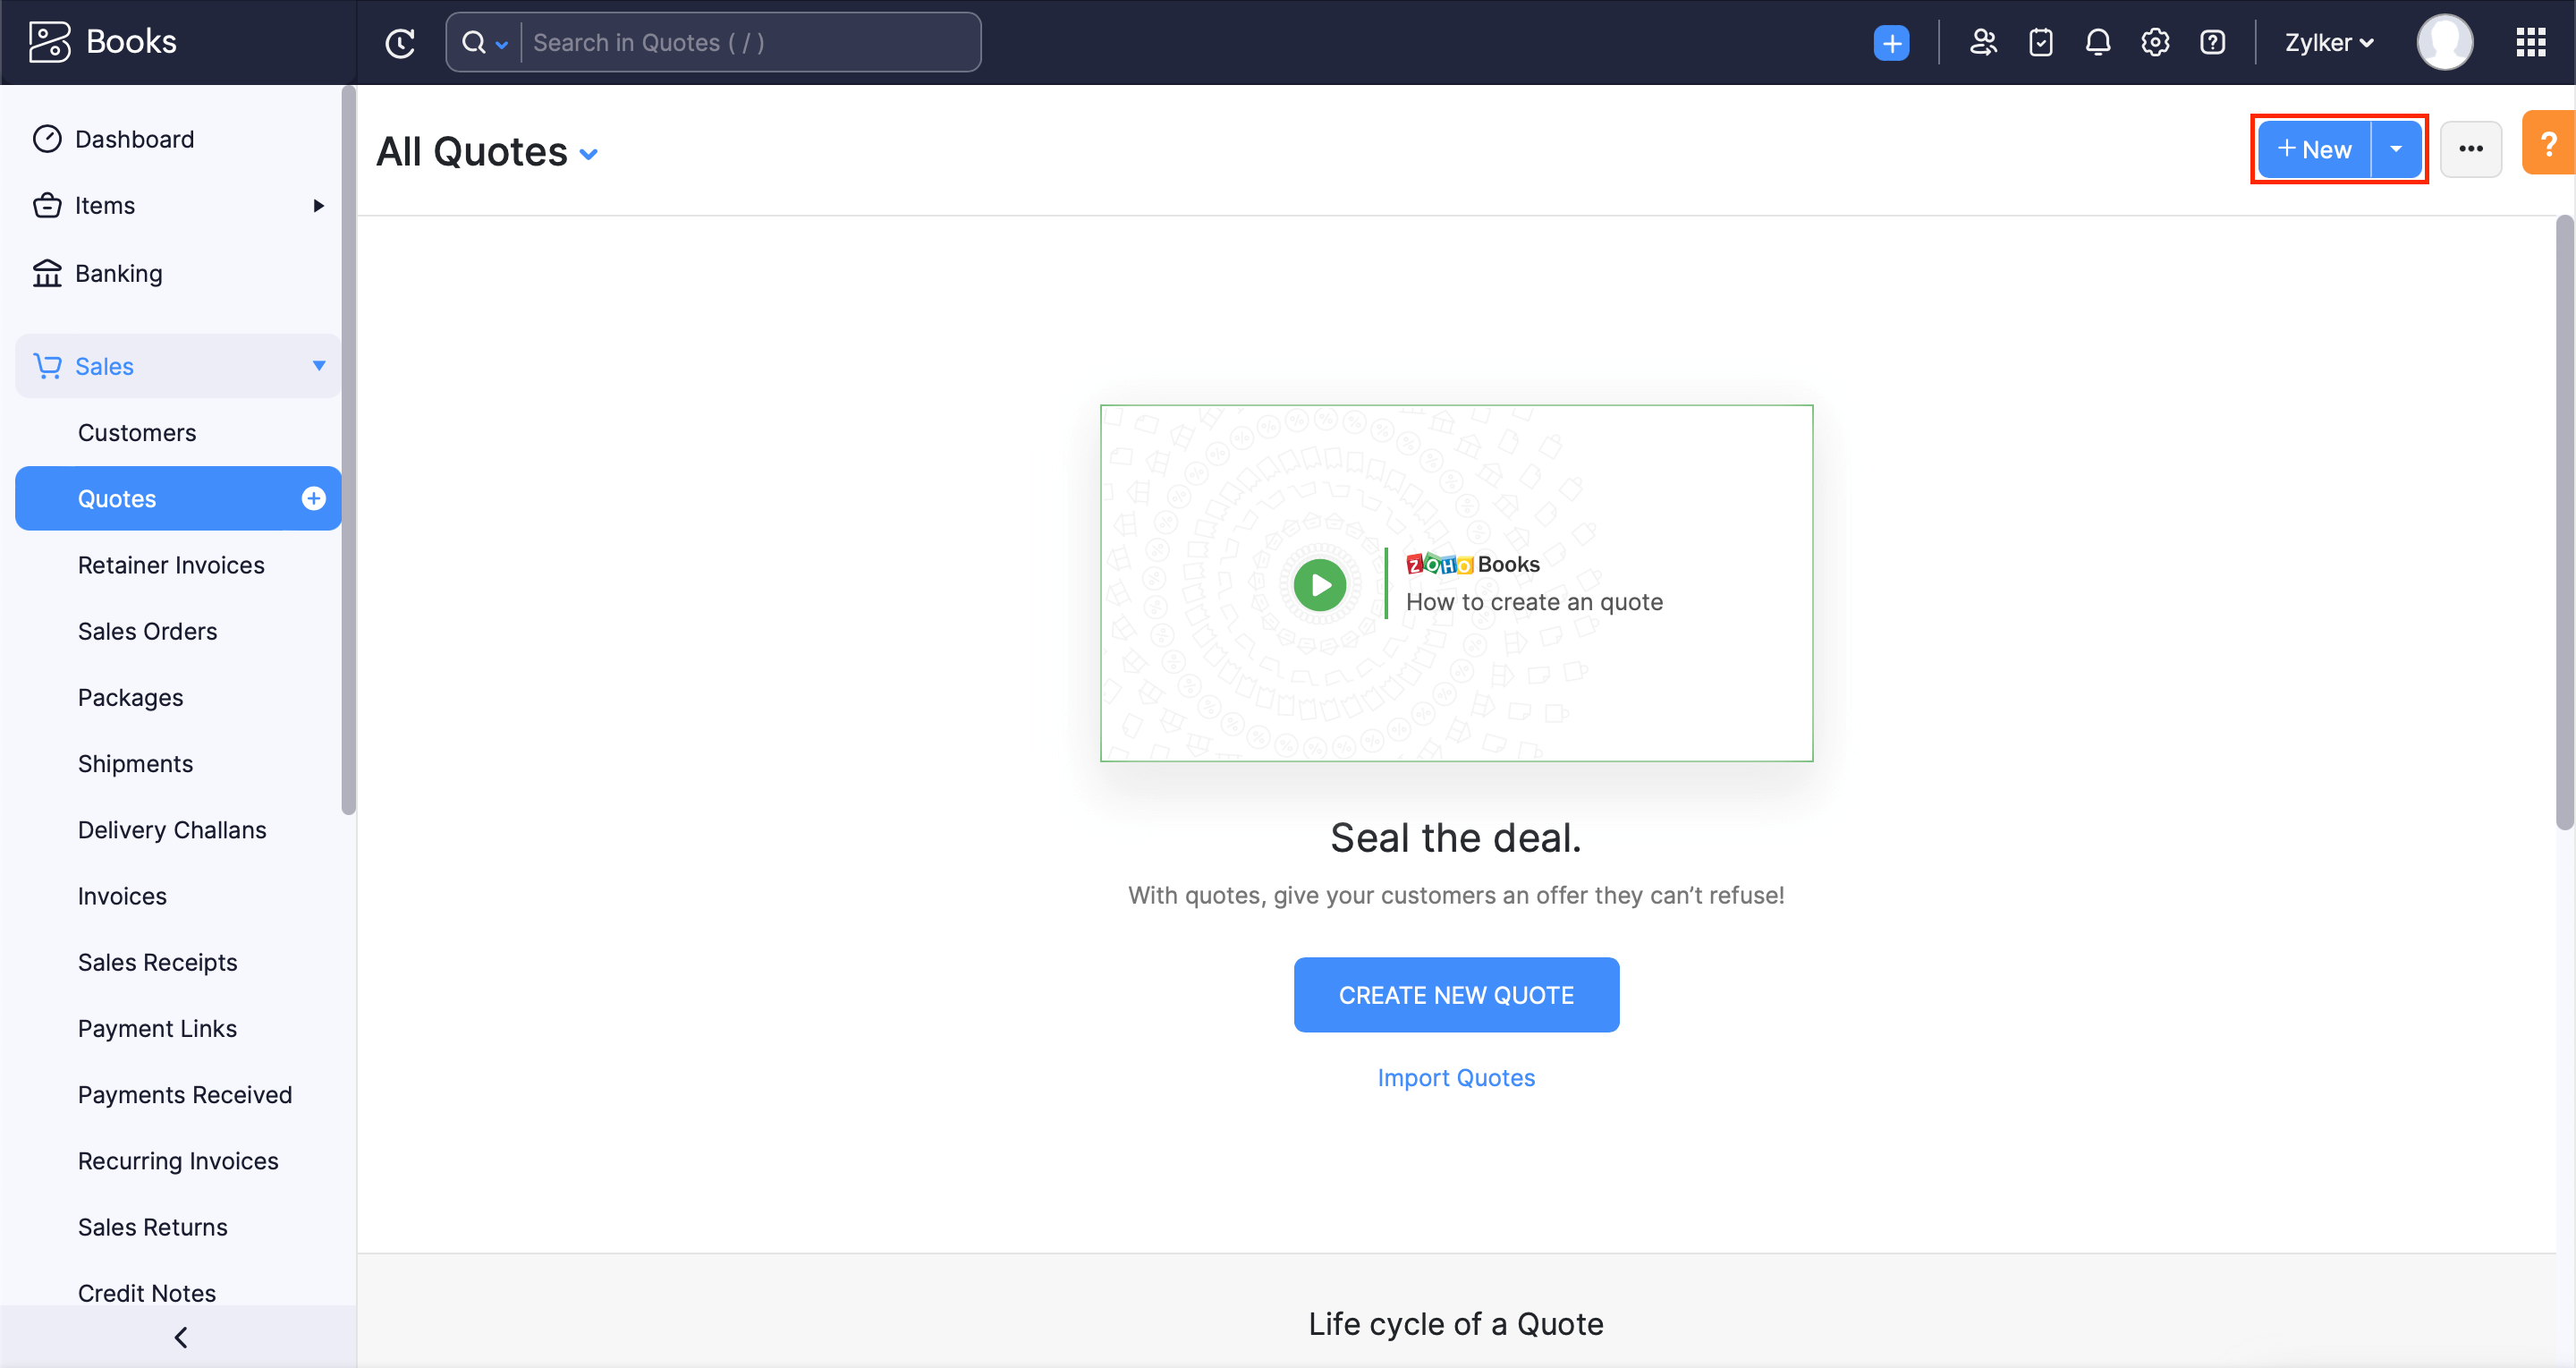Open Invoices from the sidebar

coord(122,896)
